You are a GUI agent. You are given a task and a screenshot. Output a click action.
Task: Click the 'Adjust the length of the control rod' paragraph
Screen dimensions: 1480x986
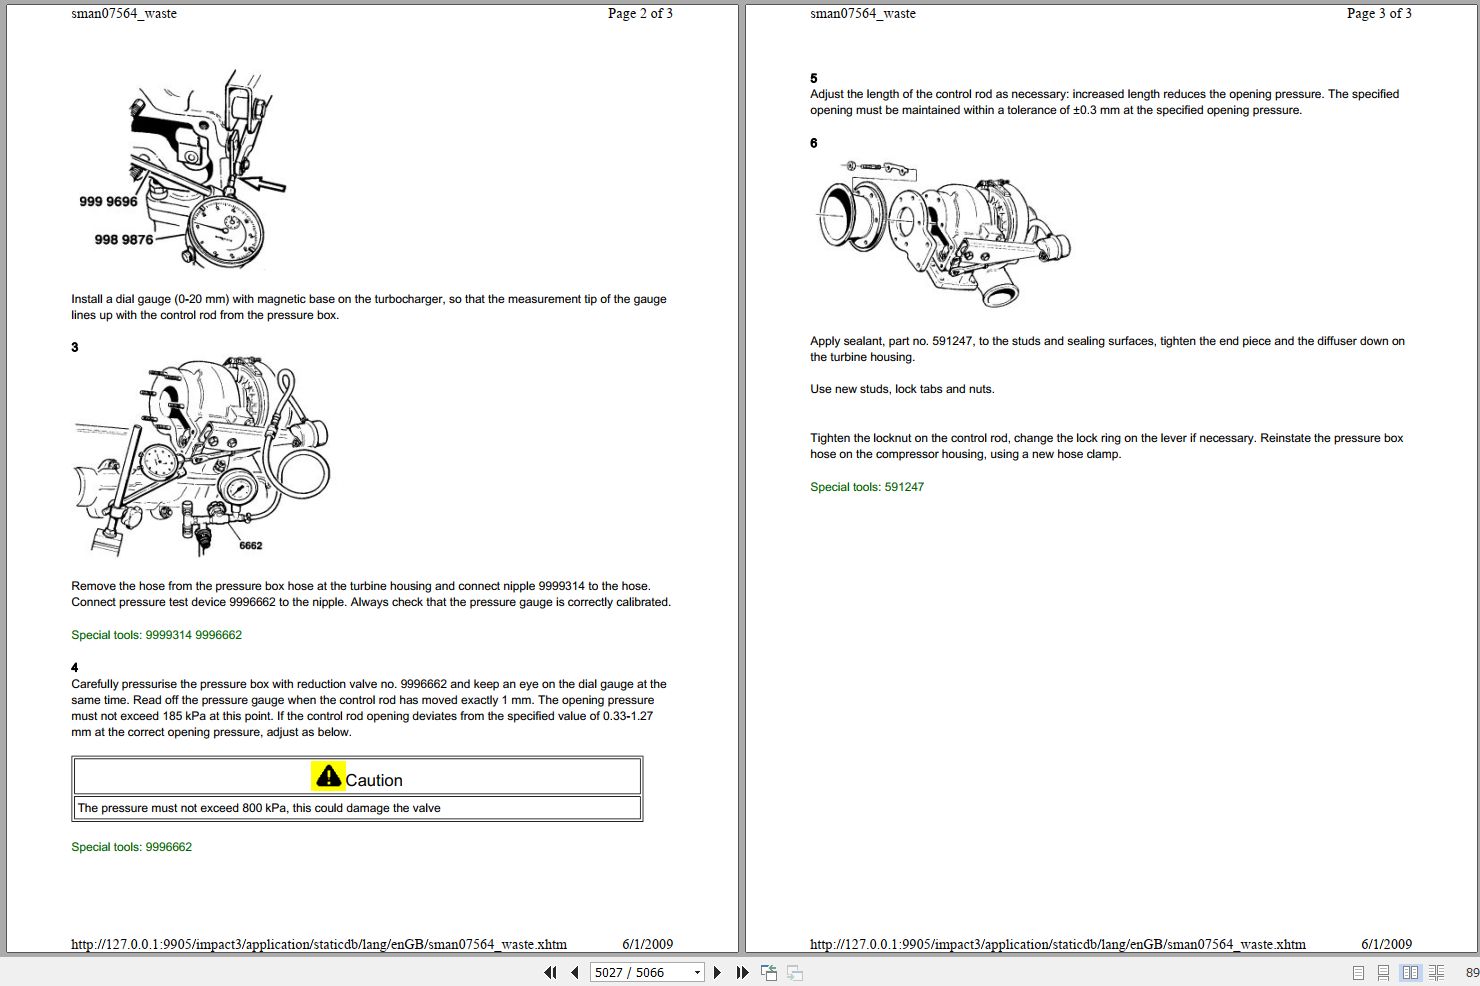(x=1105, y=102)
